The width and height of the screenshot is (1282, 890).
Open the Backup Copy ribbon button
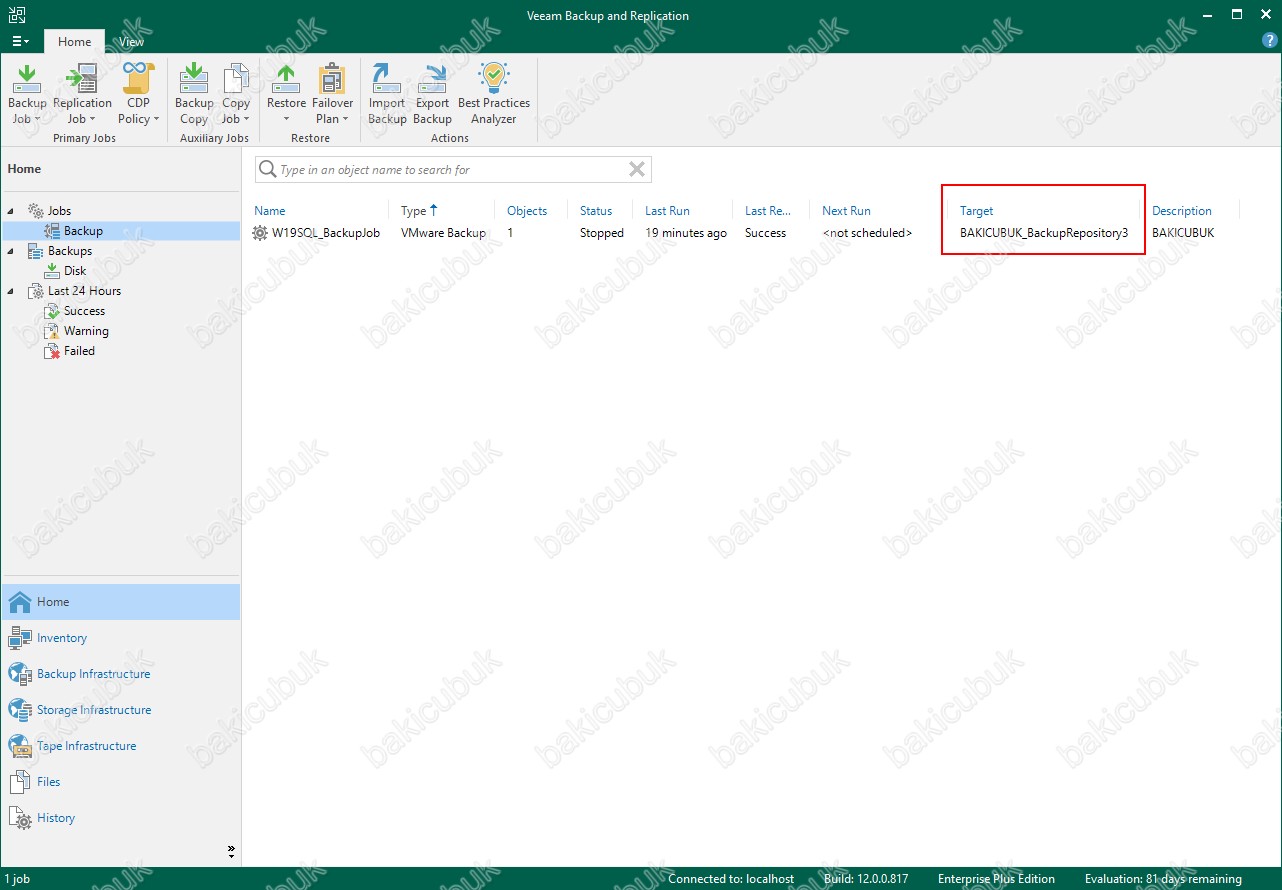194,94
